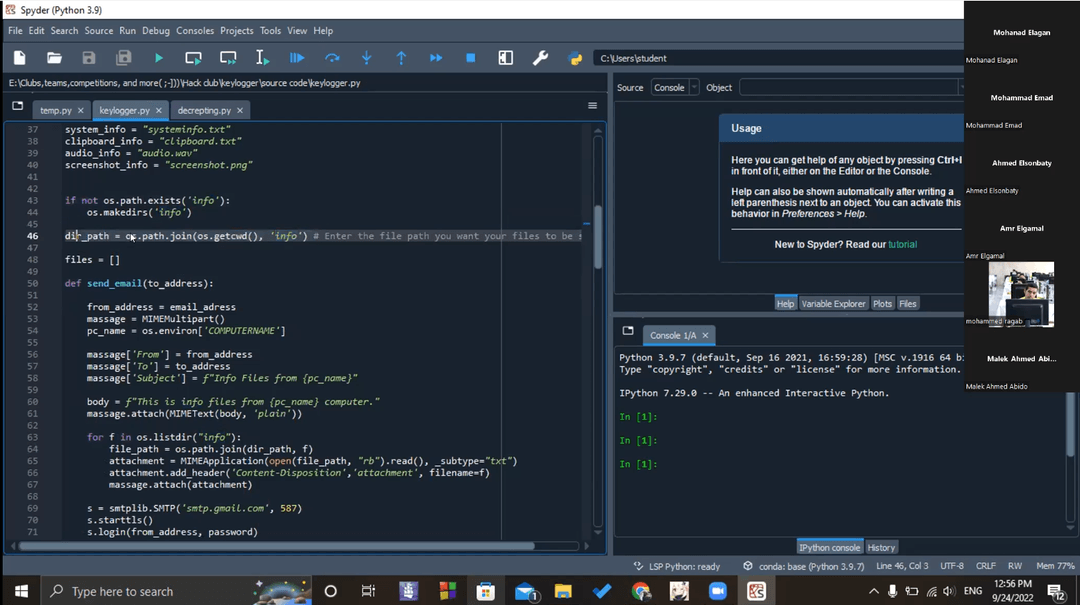
Task: Start debugging the file
Action: pos(297,58)
